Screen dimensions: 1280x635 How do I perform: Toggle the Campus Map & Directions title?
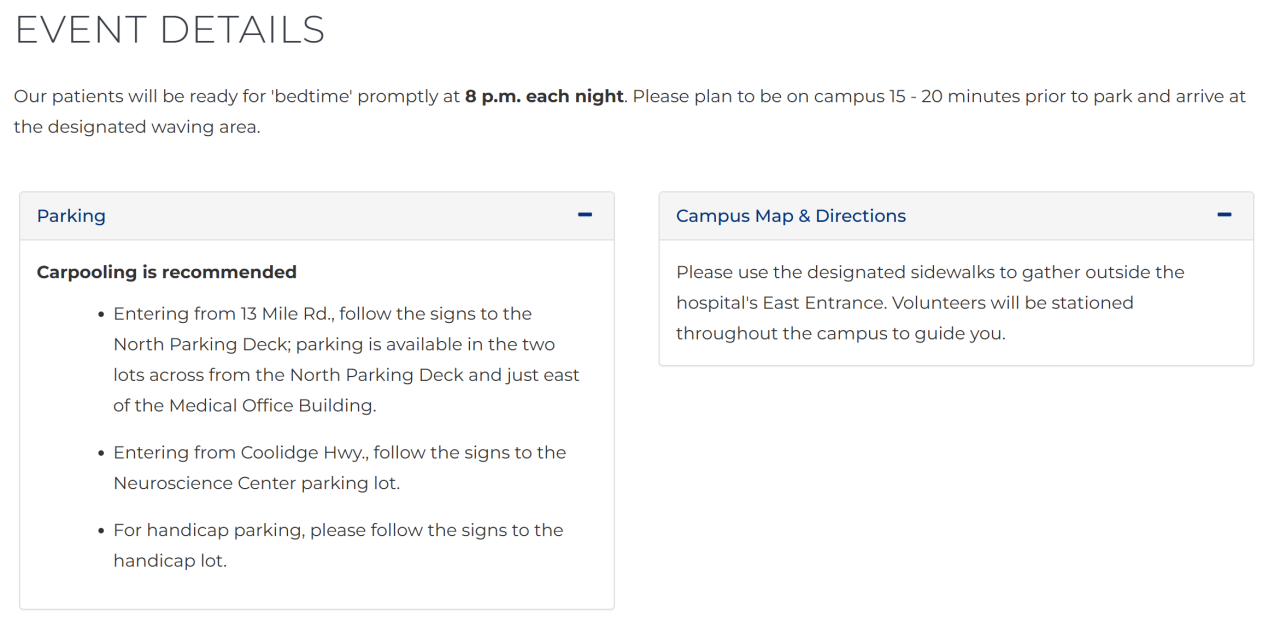click(x=790, y=216)
